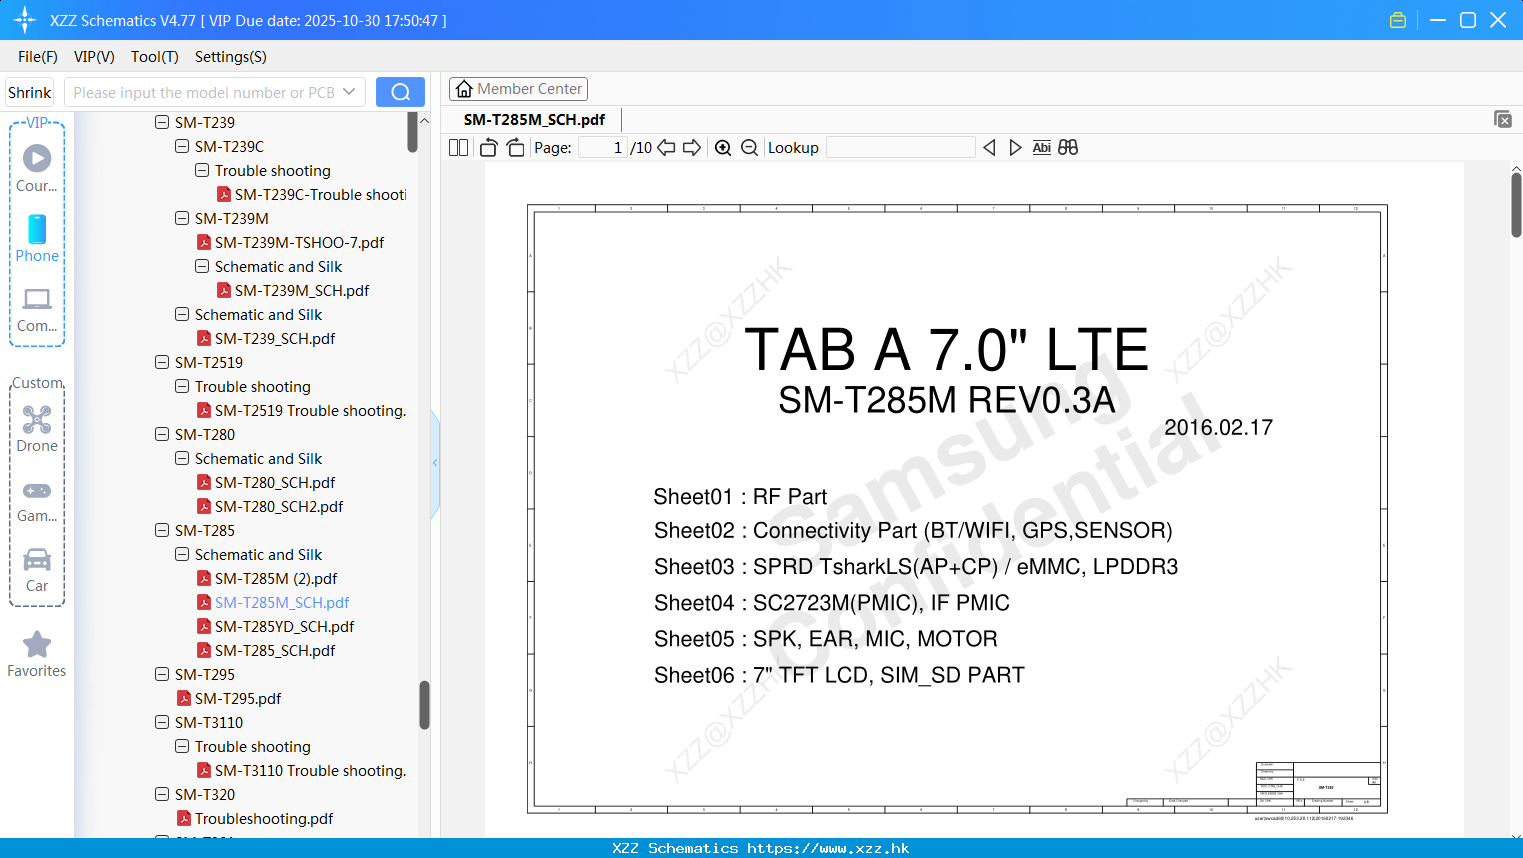Rotate the page clockwise
The image size is (1523, 858).
(x=515, y=148)
